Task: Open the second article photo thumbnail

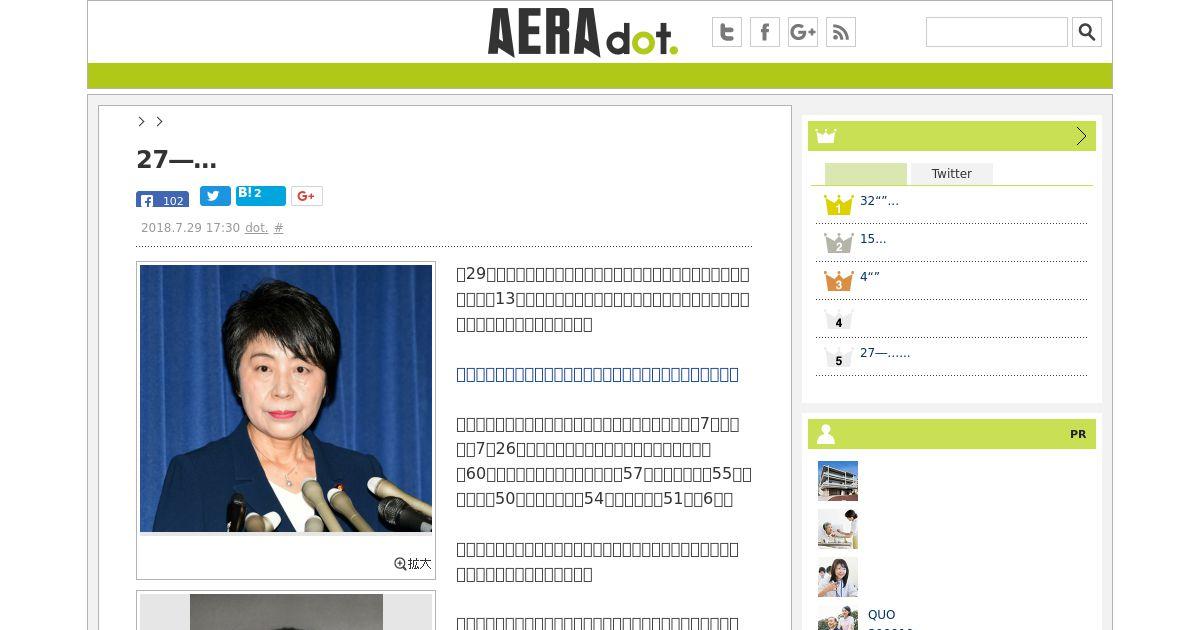Action: (x=286, y=611)
